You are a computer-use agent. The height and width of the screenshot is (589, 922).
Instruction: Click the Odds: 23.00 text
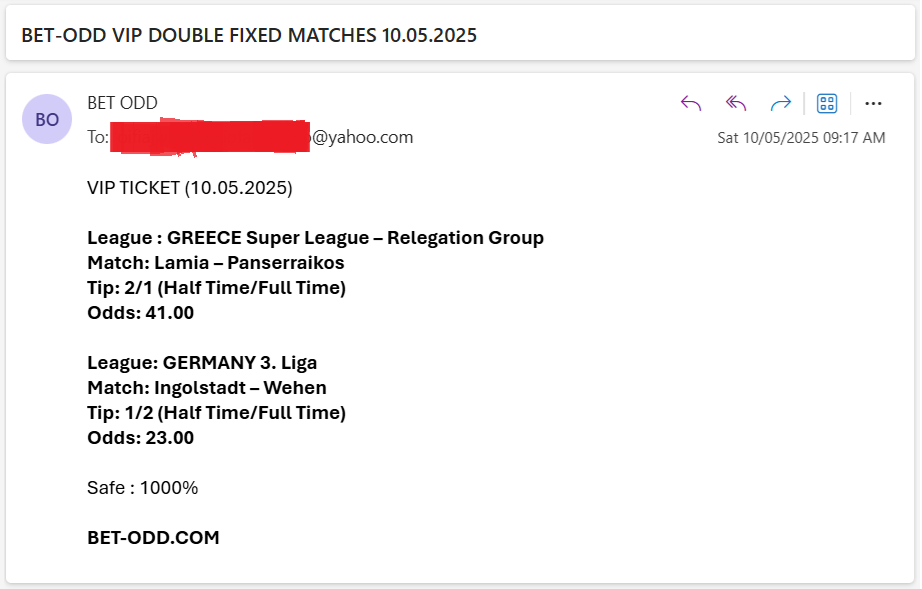(x=141, y=438)
